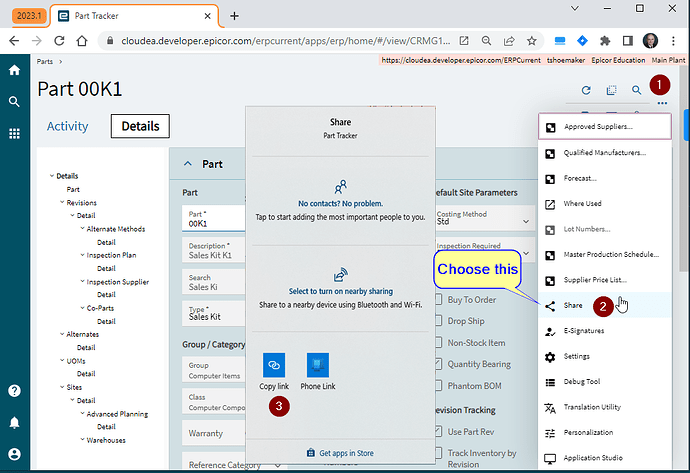Open the Inspection Required dropdown arrow
Image resolution: width=690 pixels, height=473 pixels.
(x=526, y=253)
